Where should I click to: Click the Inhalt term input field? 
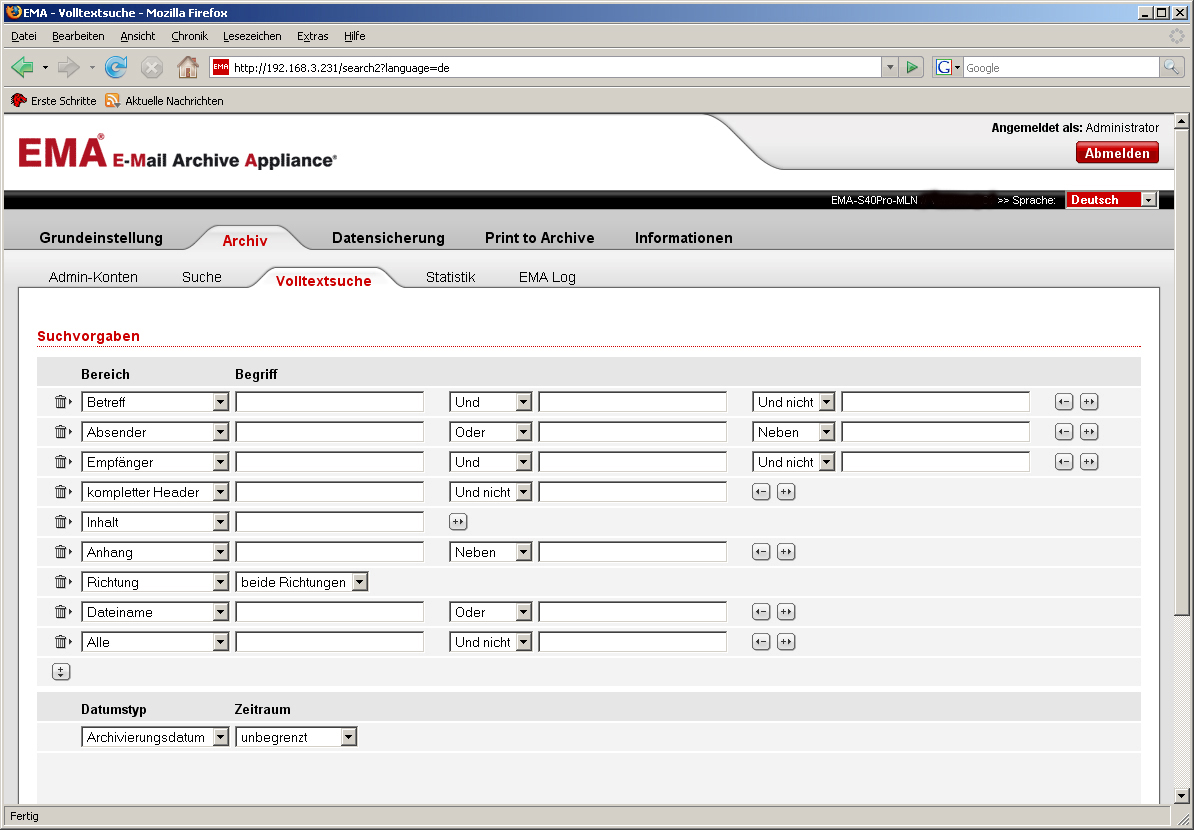point(330,522)
